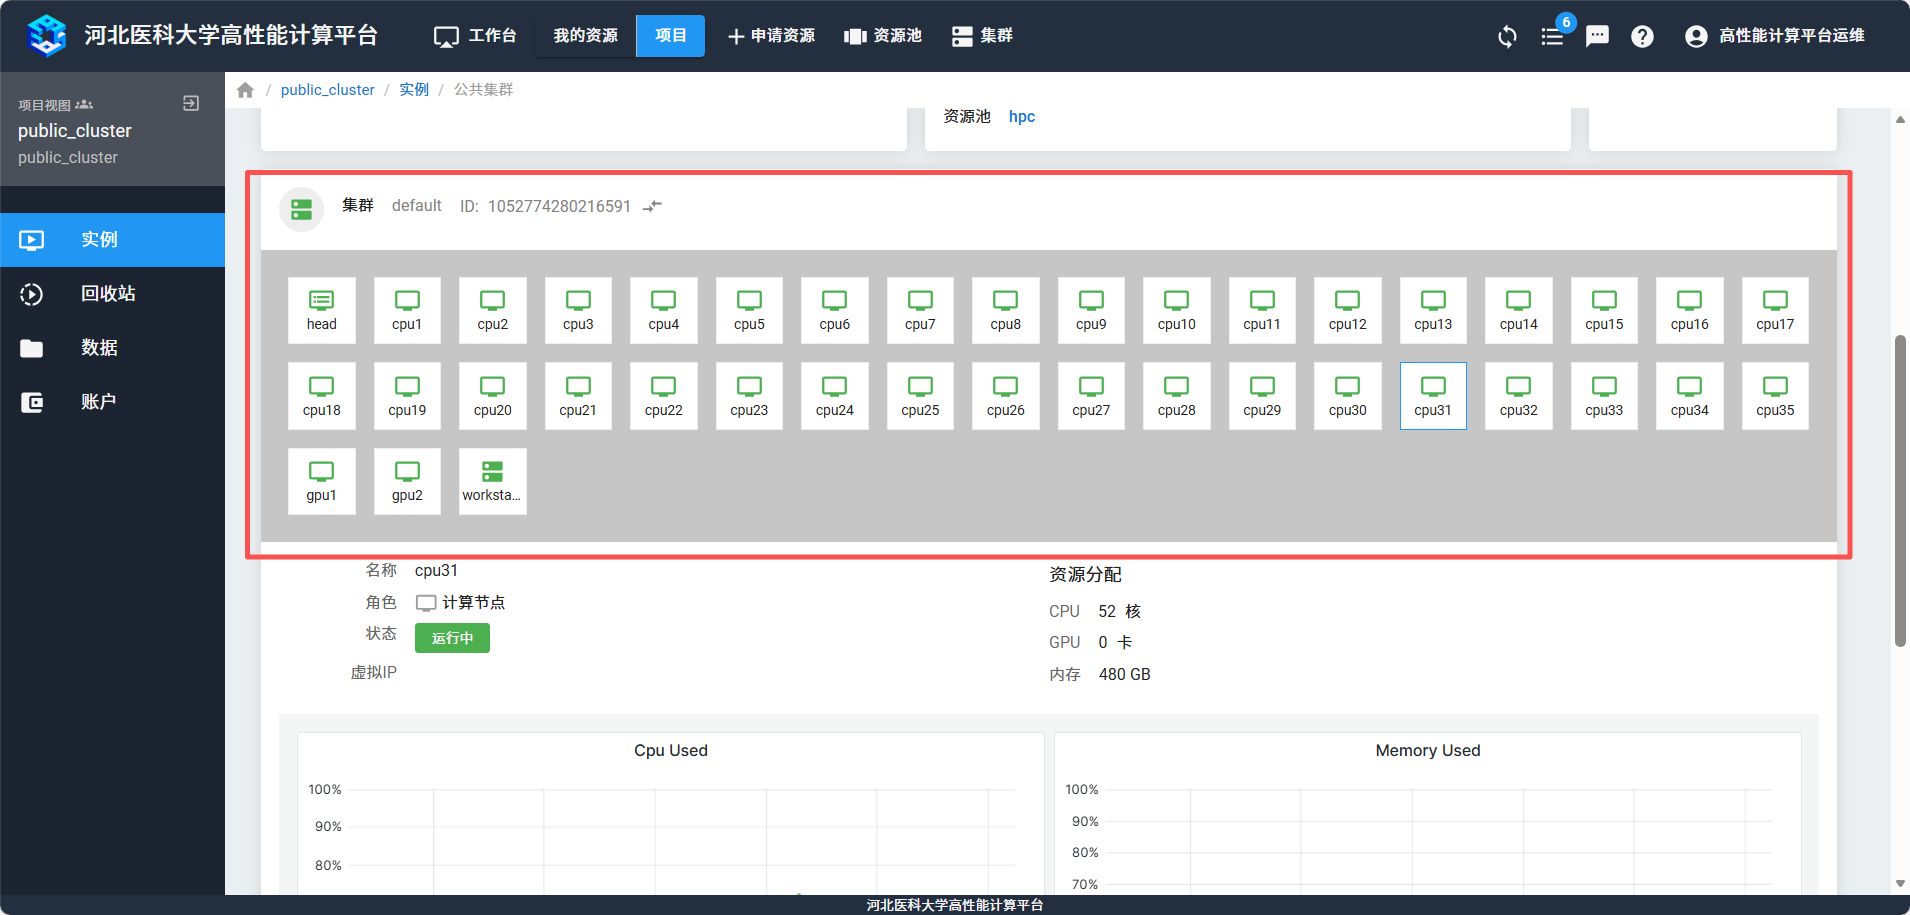
Task: Click the public_cluster breadcrumb link
Action: pos(327,90)
